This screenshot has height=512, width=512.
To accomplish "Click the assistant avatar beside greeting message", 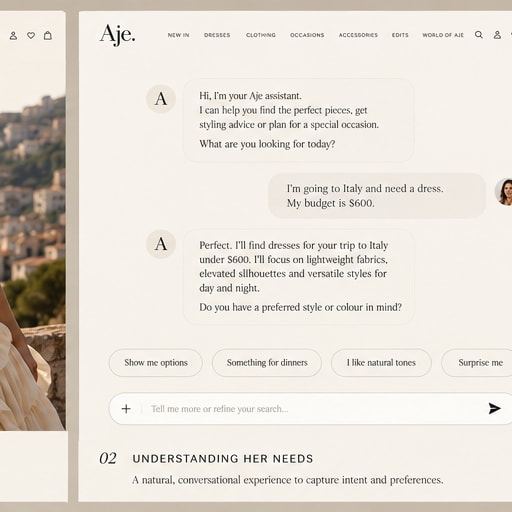I will pyautogui.click(x=161, y=99).
